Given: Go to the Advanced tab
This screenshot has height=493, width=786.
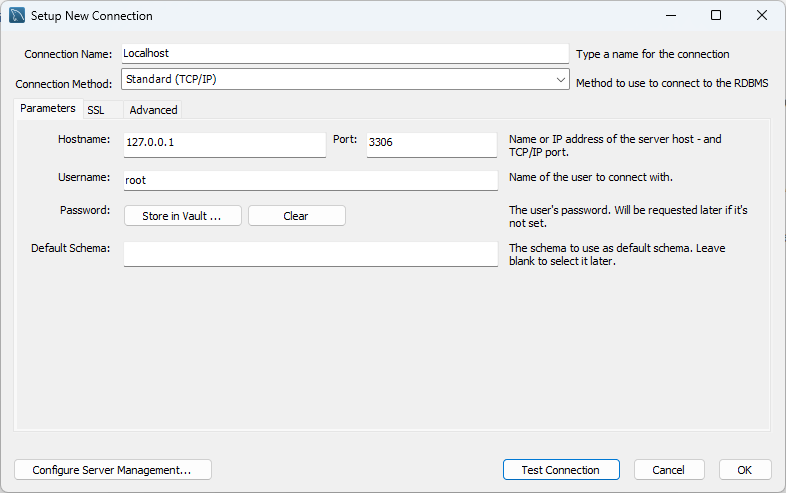Looking at the screenshot, I should (x=153, y=110).
